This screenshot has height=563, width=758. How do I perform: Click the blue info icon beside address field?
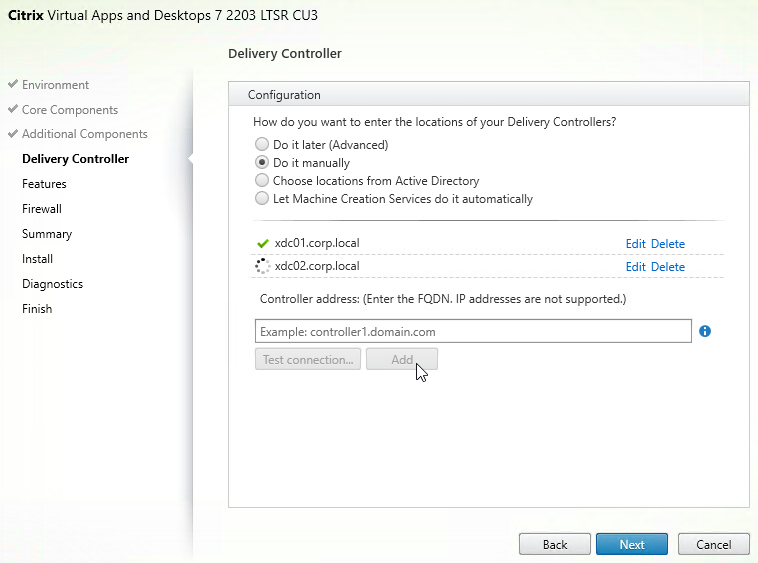(x=705, y=331)
